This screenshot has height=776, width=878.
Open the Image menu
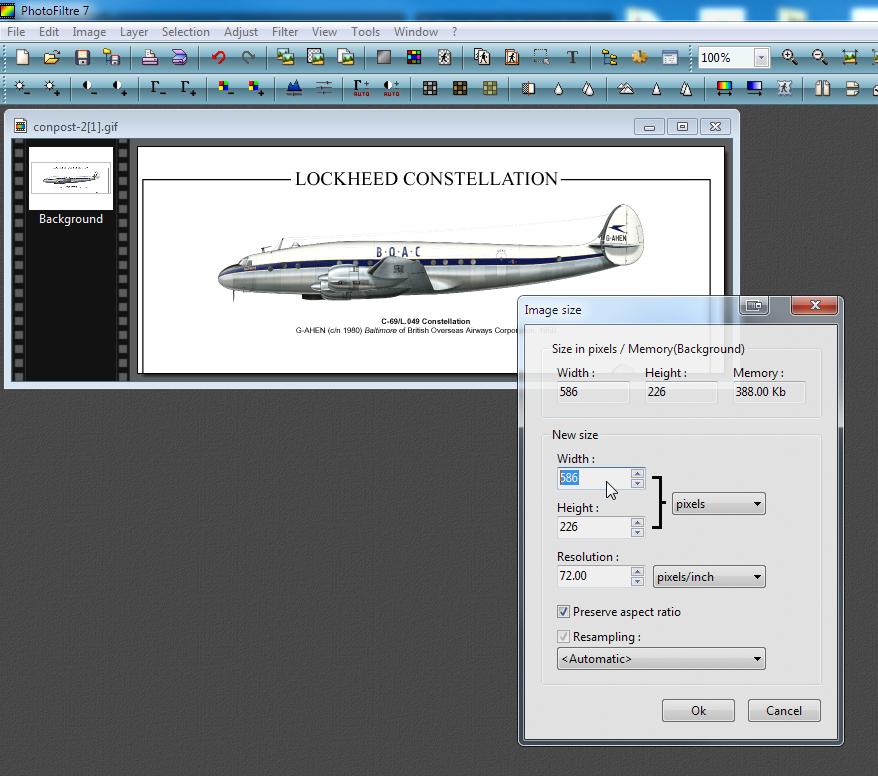[x=89, y=32]
